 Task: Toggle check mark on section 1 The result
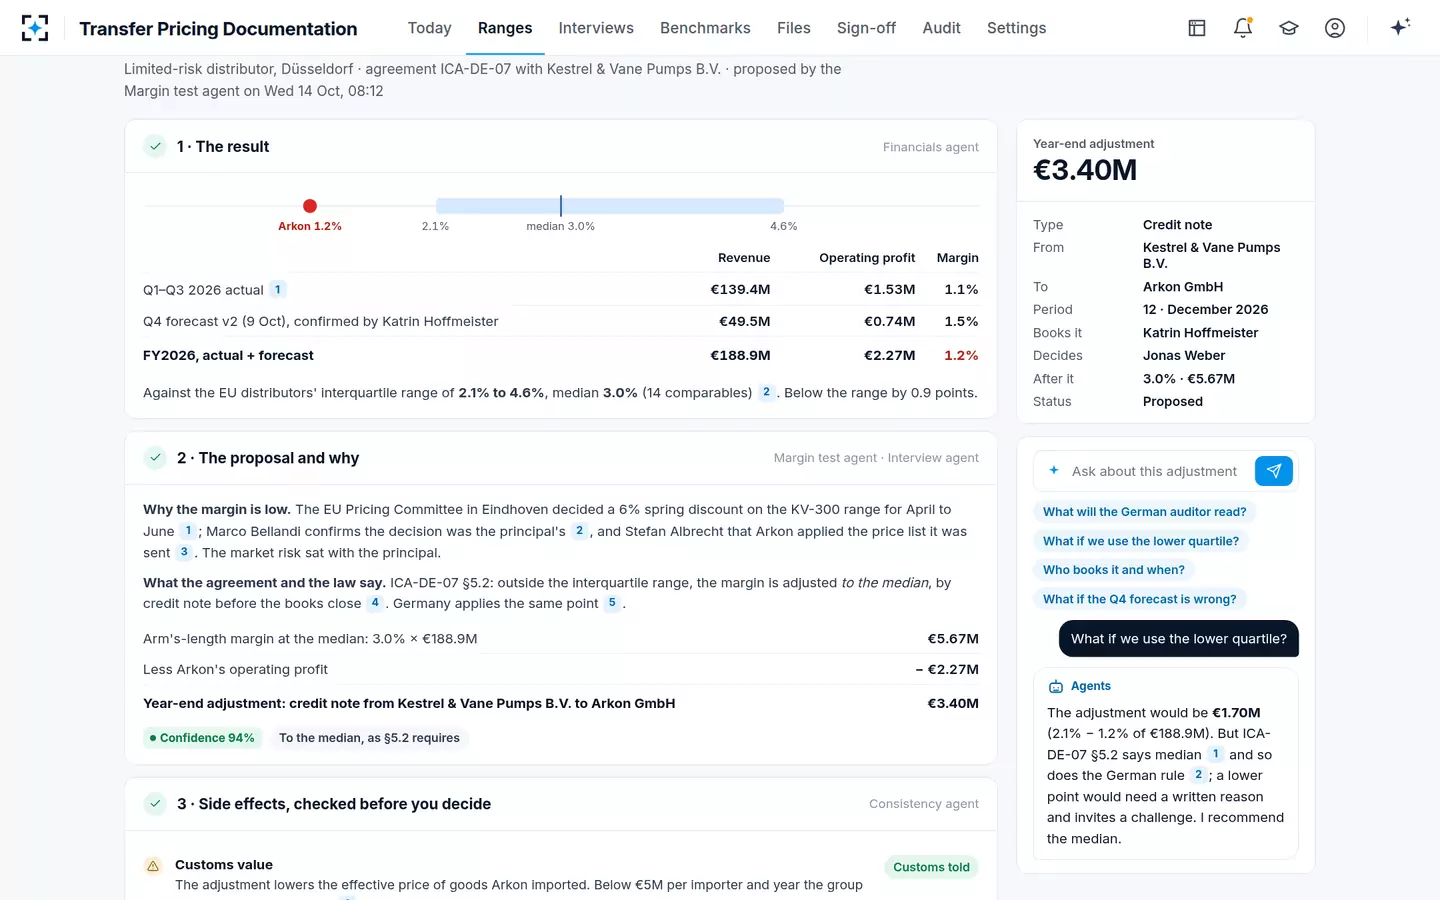click(x=155, y=146)
